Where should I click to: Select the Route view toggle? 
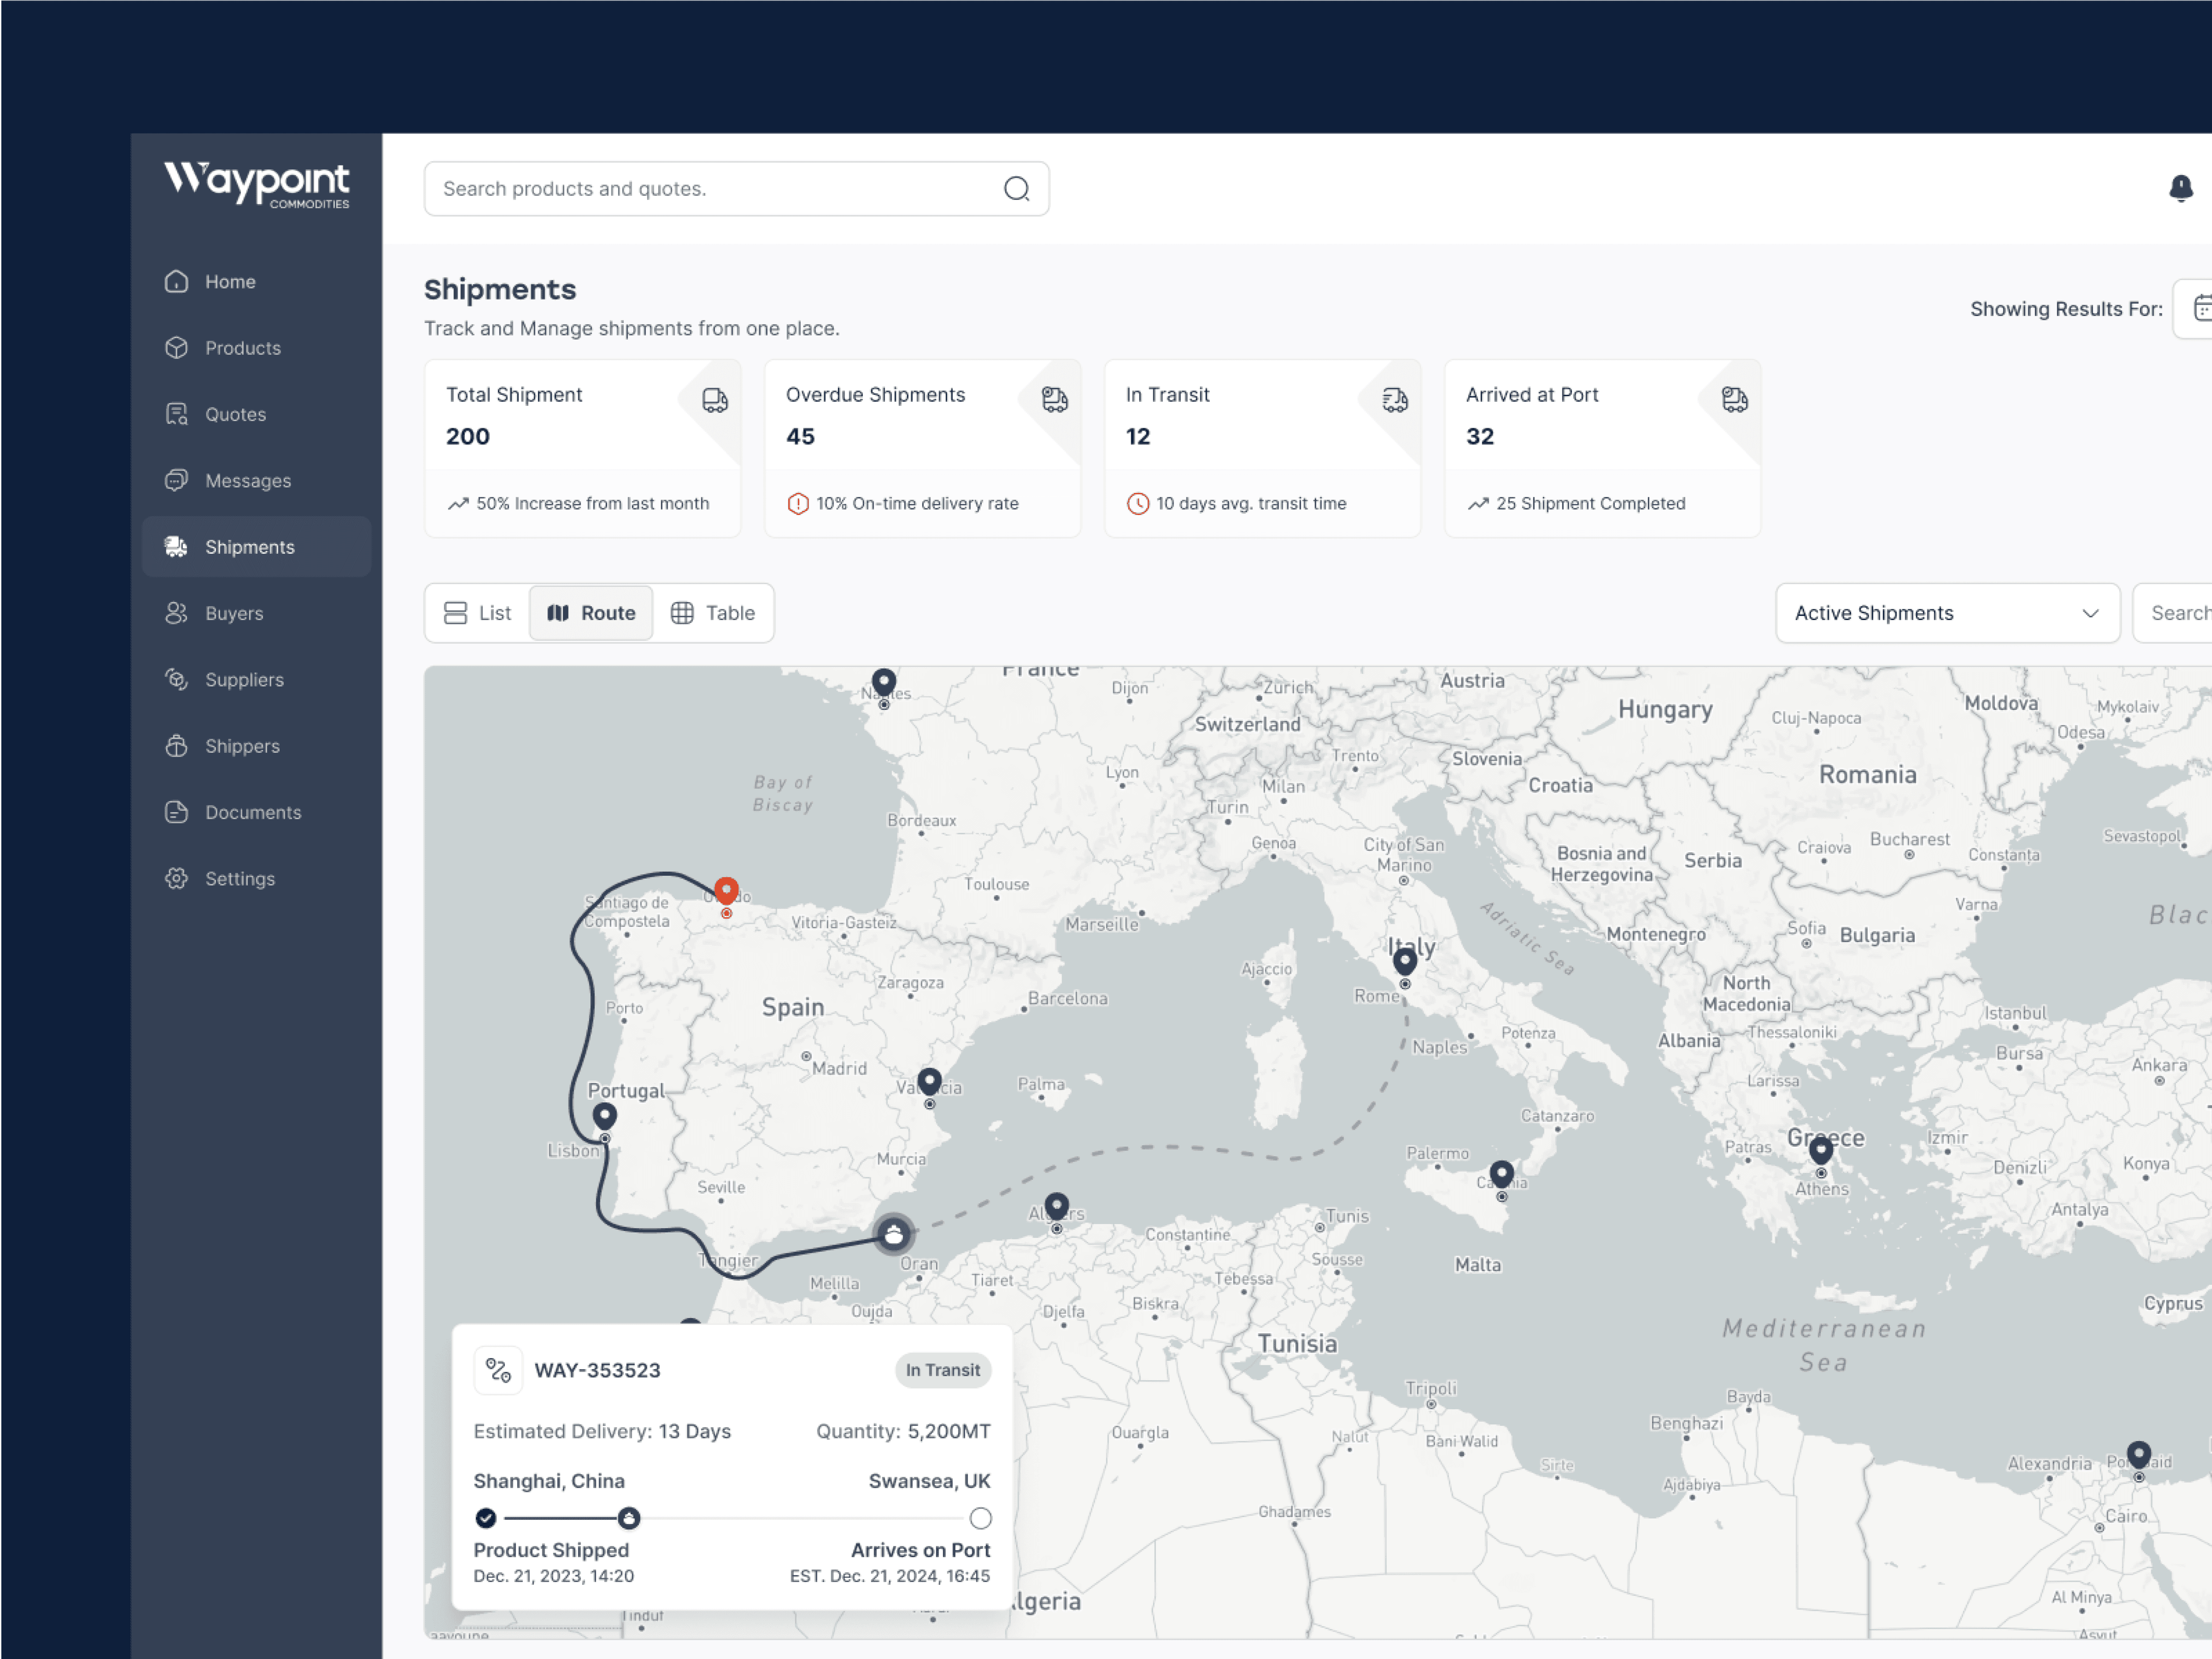pyautogui.click(x=591, y=613)
